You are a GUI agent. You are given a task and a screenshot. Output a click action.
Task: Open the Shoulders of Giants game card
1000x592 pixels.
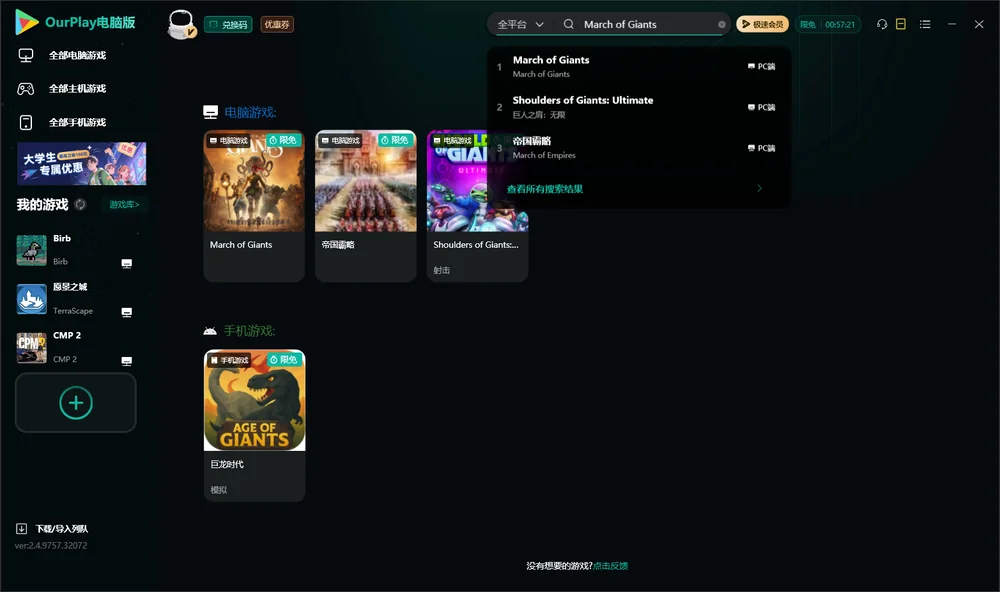477,205
